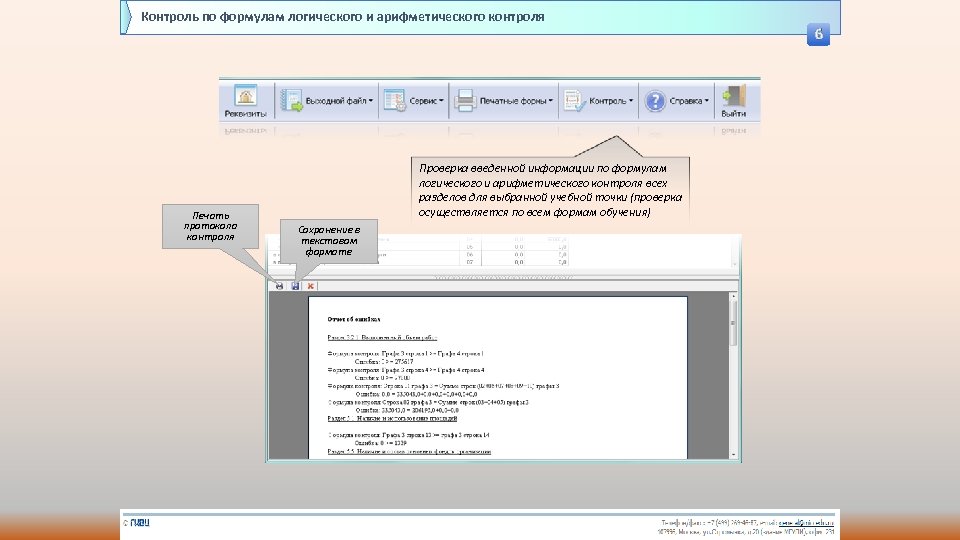Open the Контроль menu label
Screen dimensions: 960x540
click(607, 101)
